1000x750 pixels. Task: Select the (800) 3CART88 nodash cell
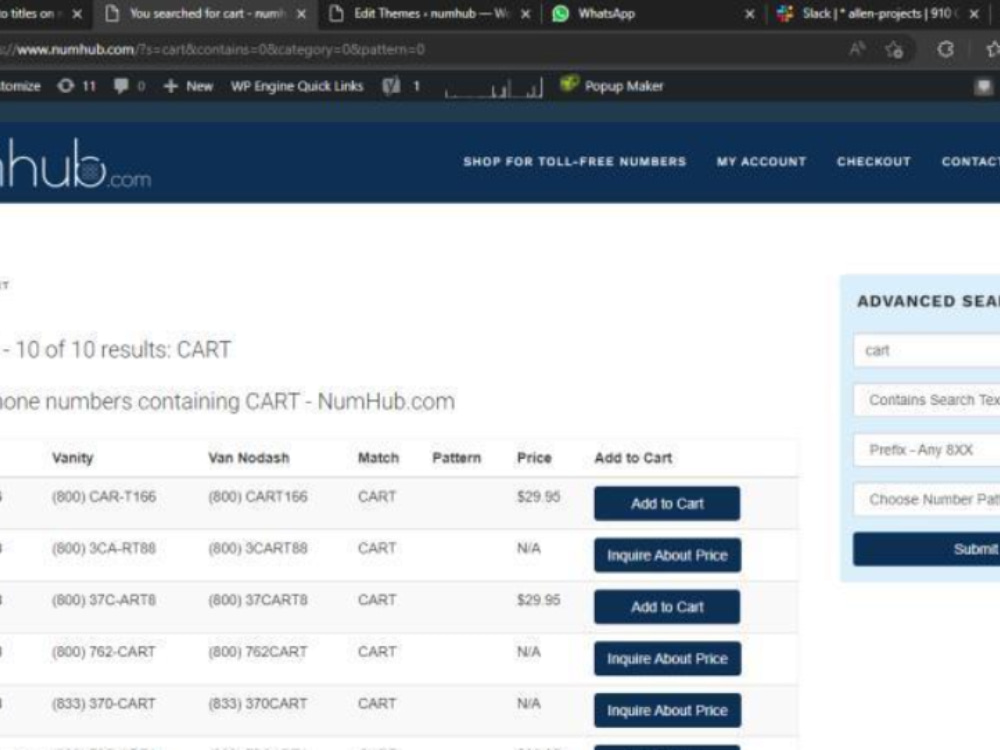point(258,548)
